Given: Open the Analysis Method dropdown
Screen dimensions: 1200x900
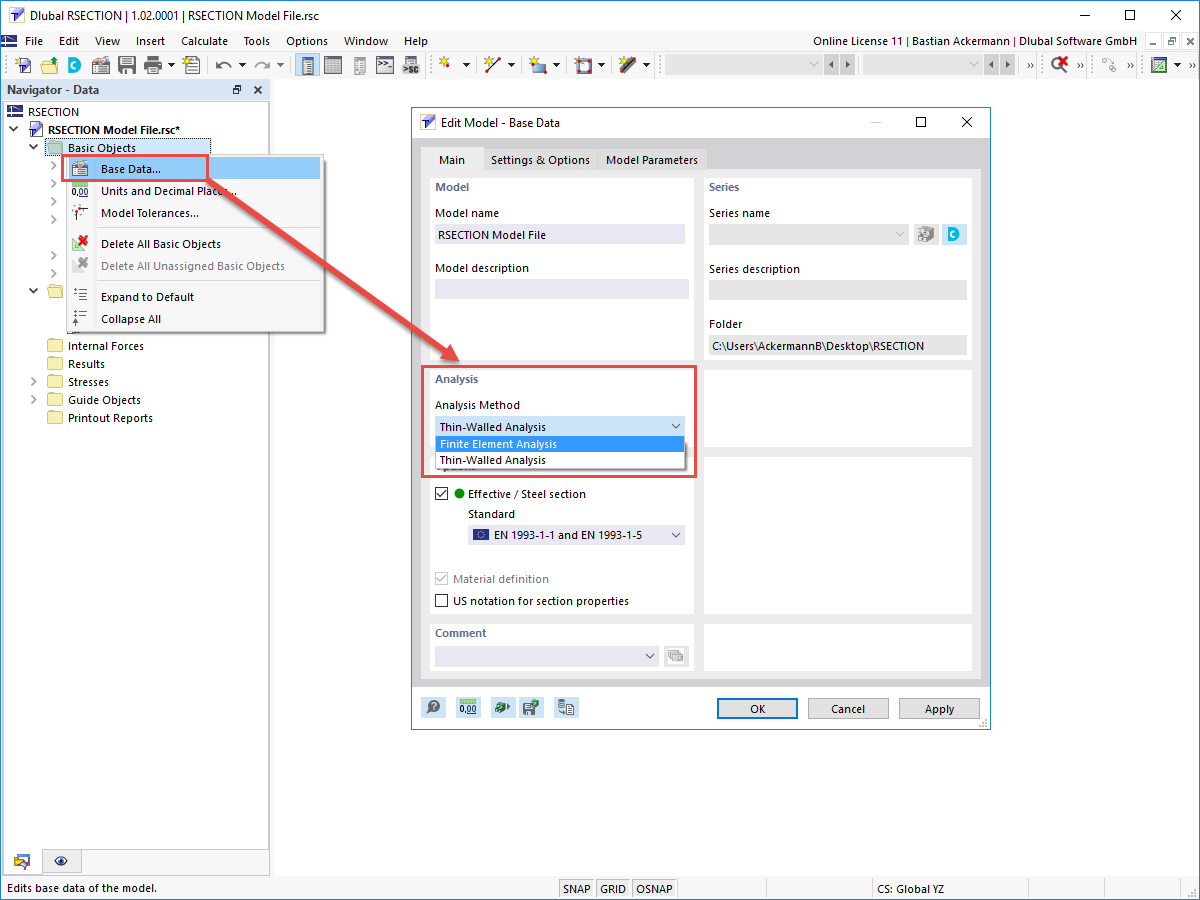Looking at the screenshot, I should coord(560,427).
